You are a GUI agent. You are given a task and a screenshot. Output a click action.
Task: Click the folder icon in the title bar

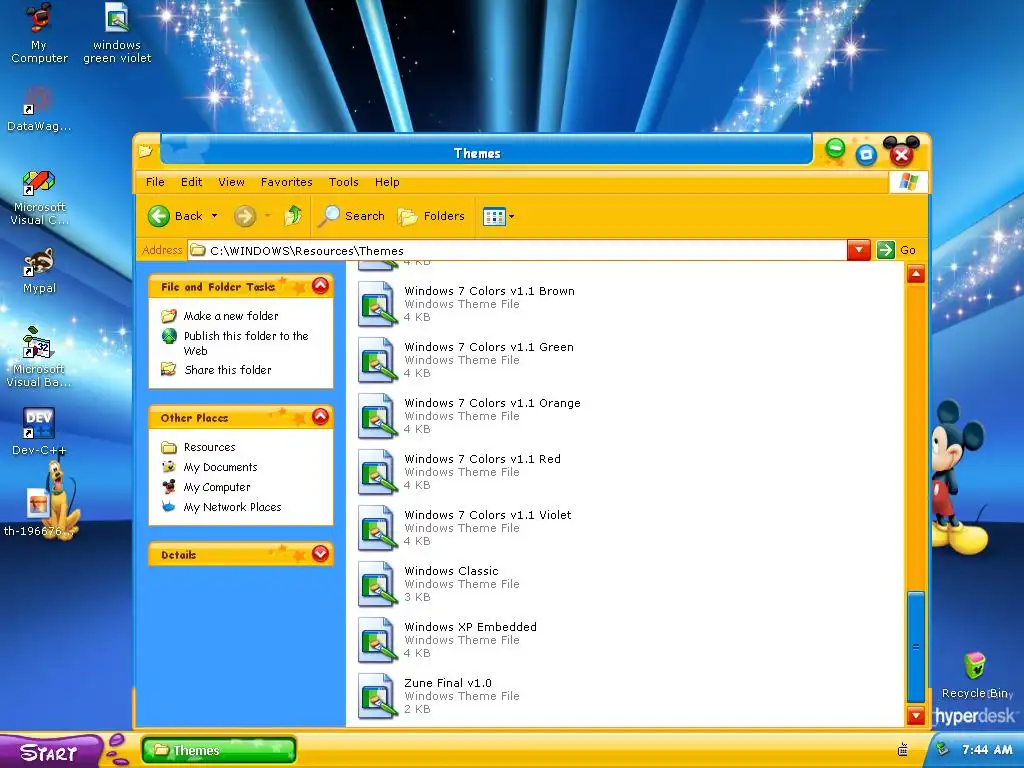click(x=145, y=152)
